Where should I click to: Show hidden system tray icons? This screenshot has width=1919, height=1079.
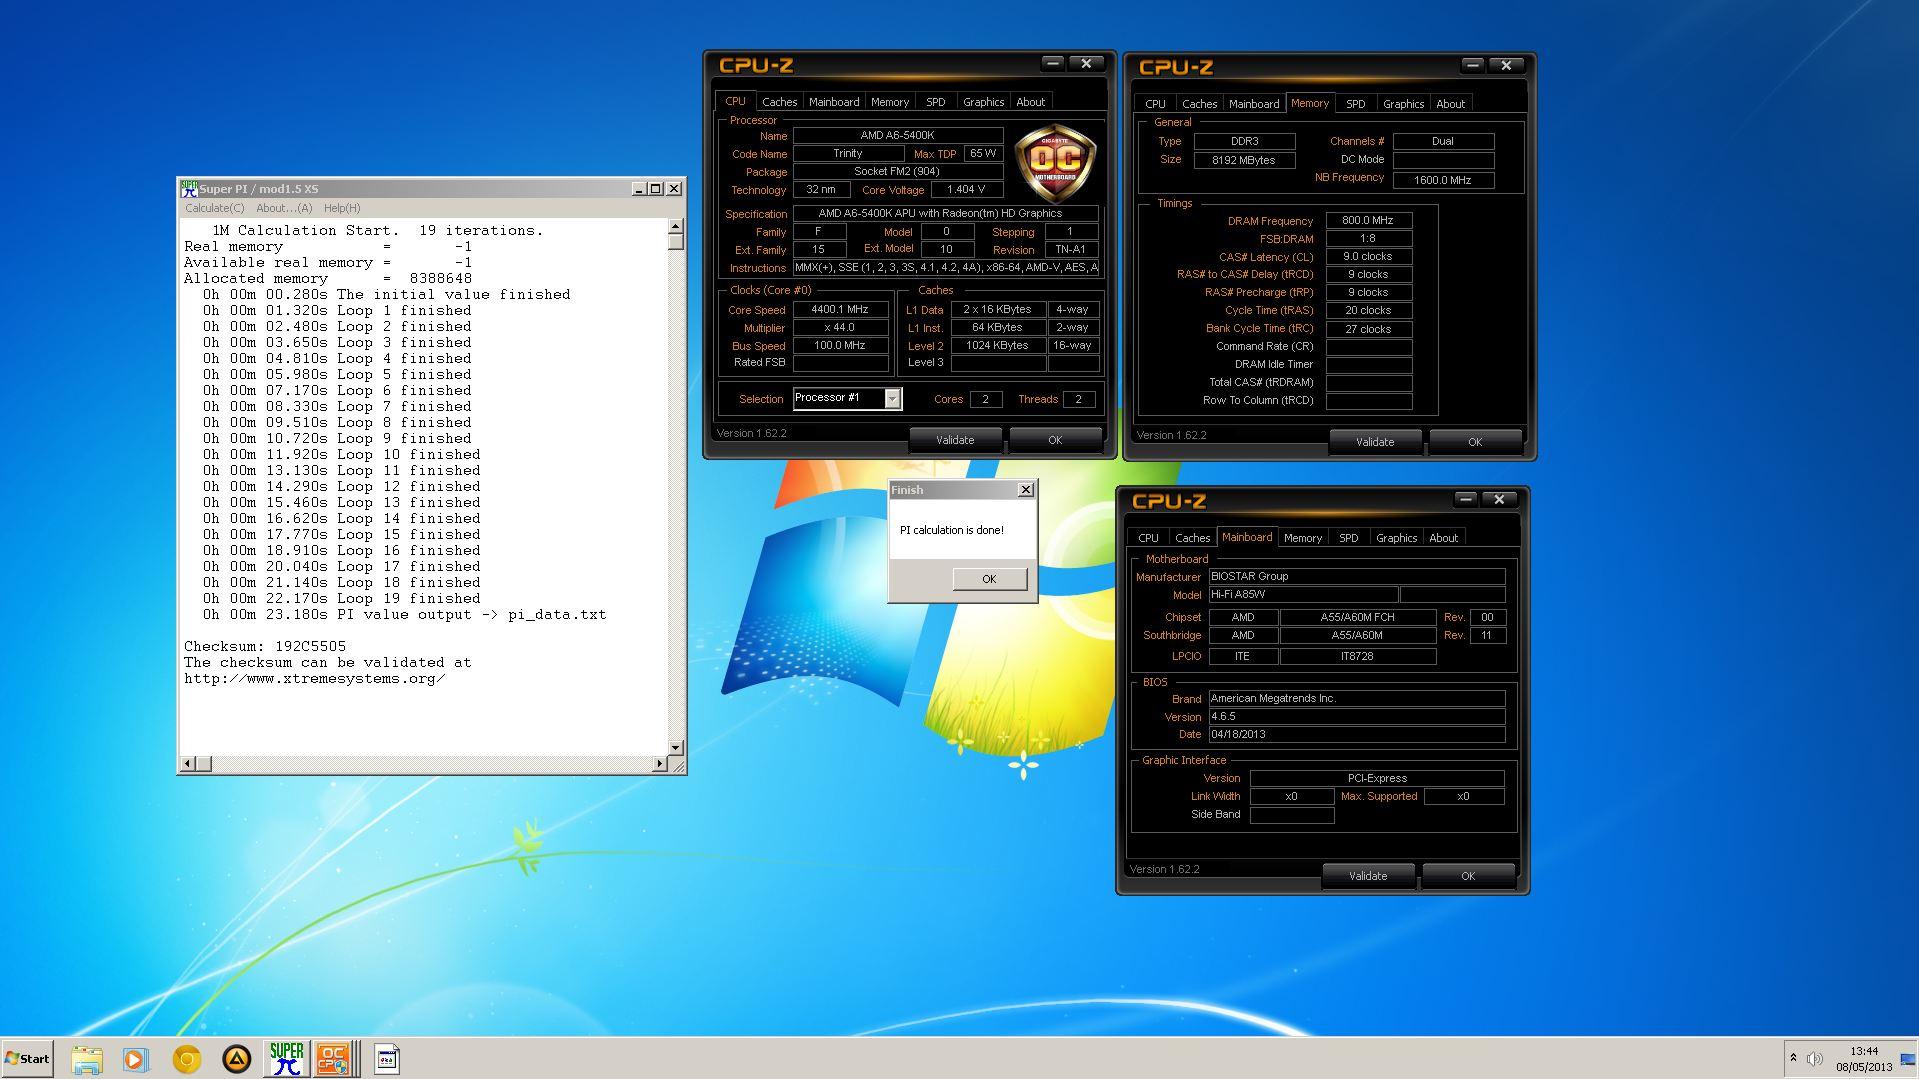[x=1793, y=1058]
